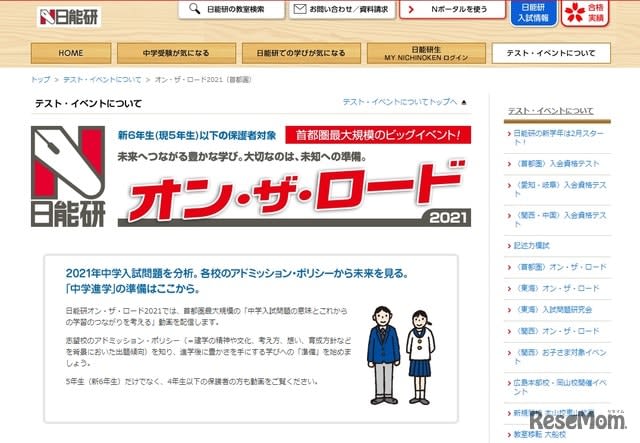Click the paragraph starting 志望校のアドミッション・ポリシー
This screenshot has height=443, width=640.
pos(209,352)
